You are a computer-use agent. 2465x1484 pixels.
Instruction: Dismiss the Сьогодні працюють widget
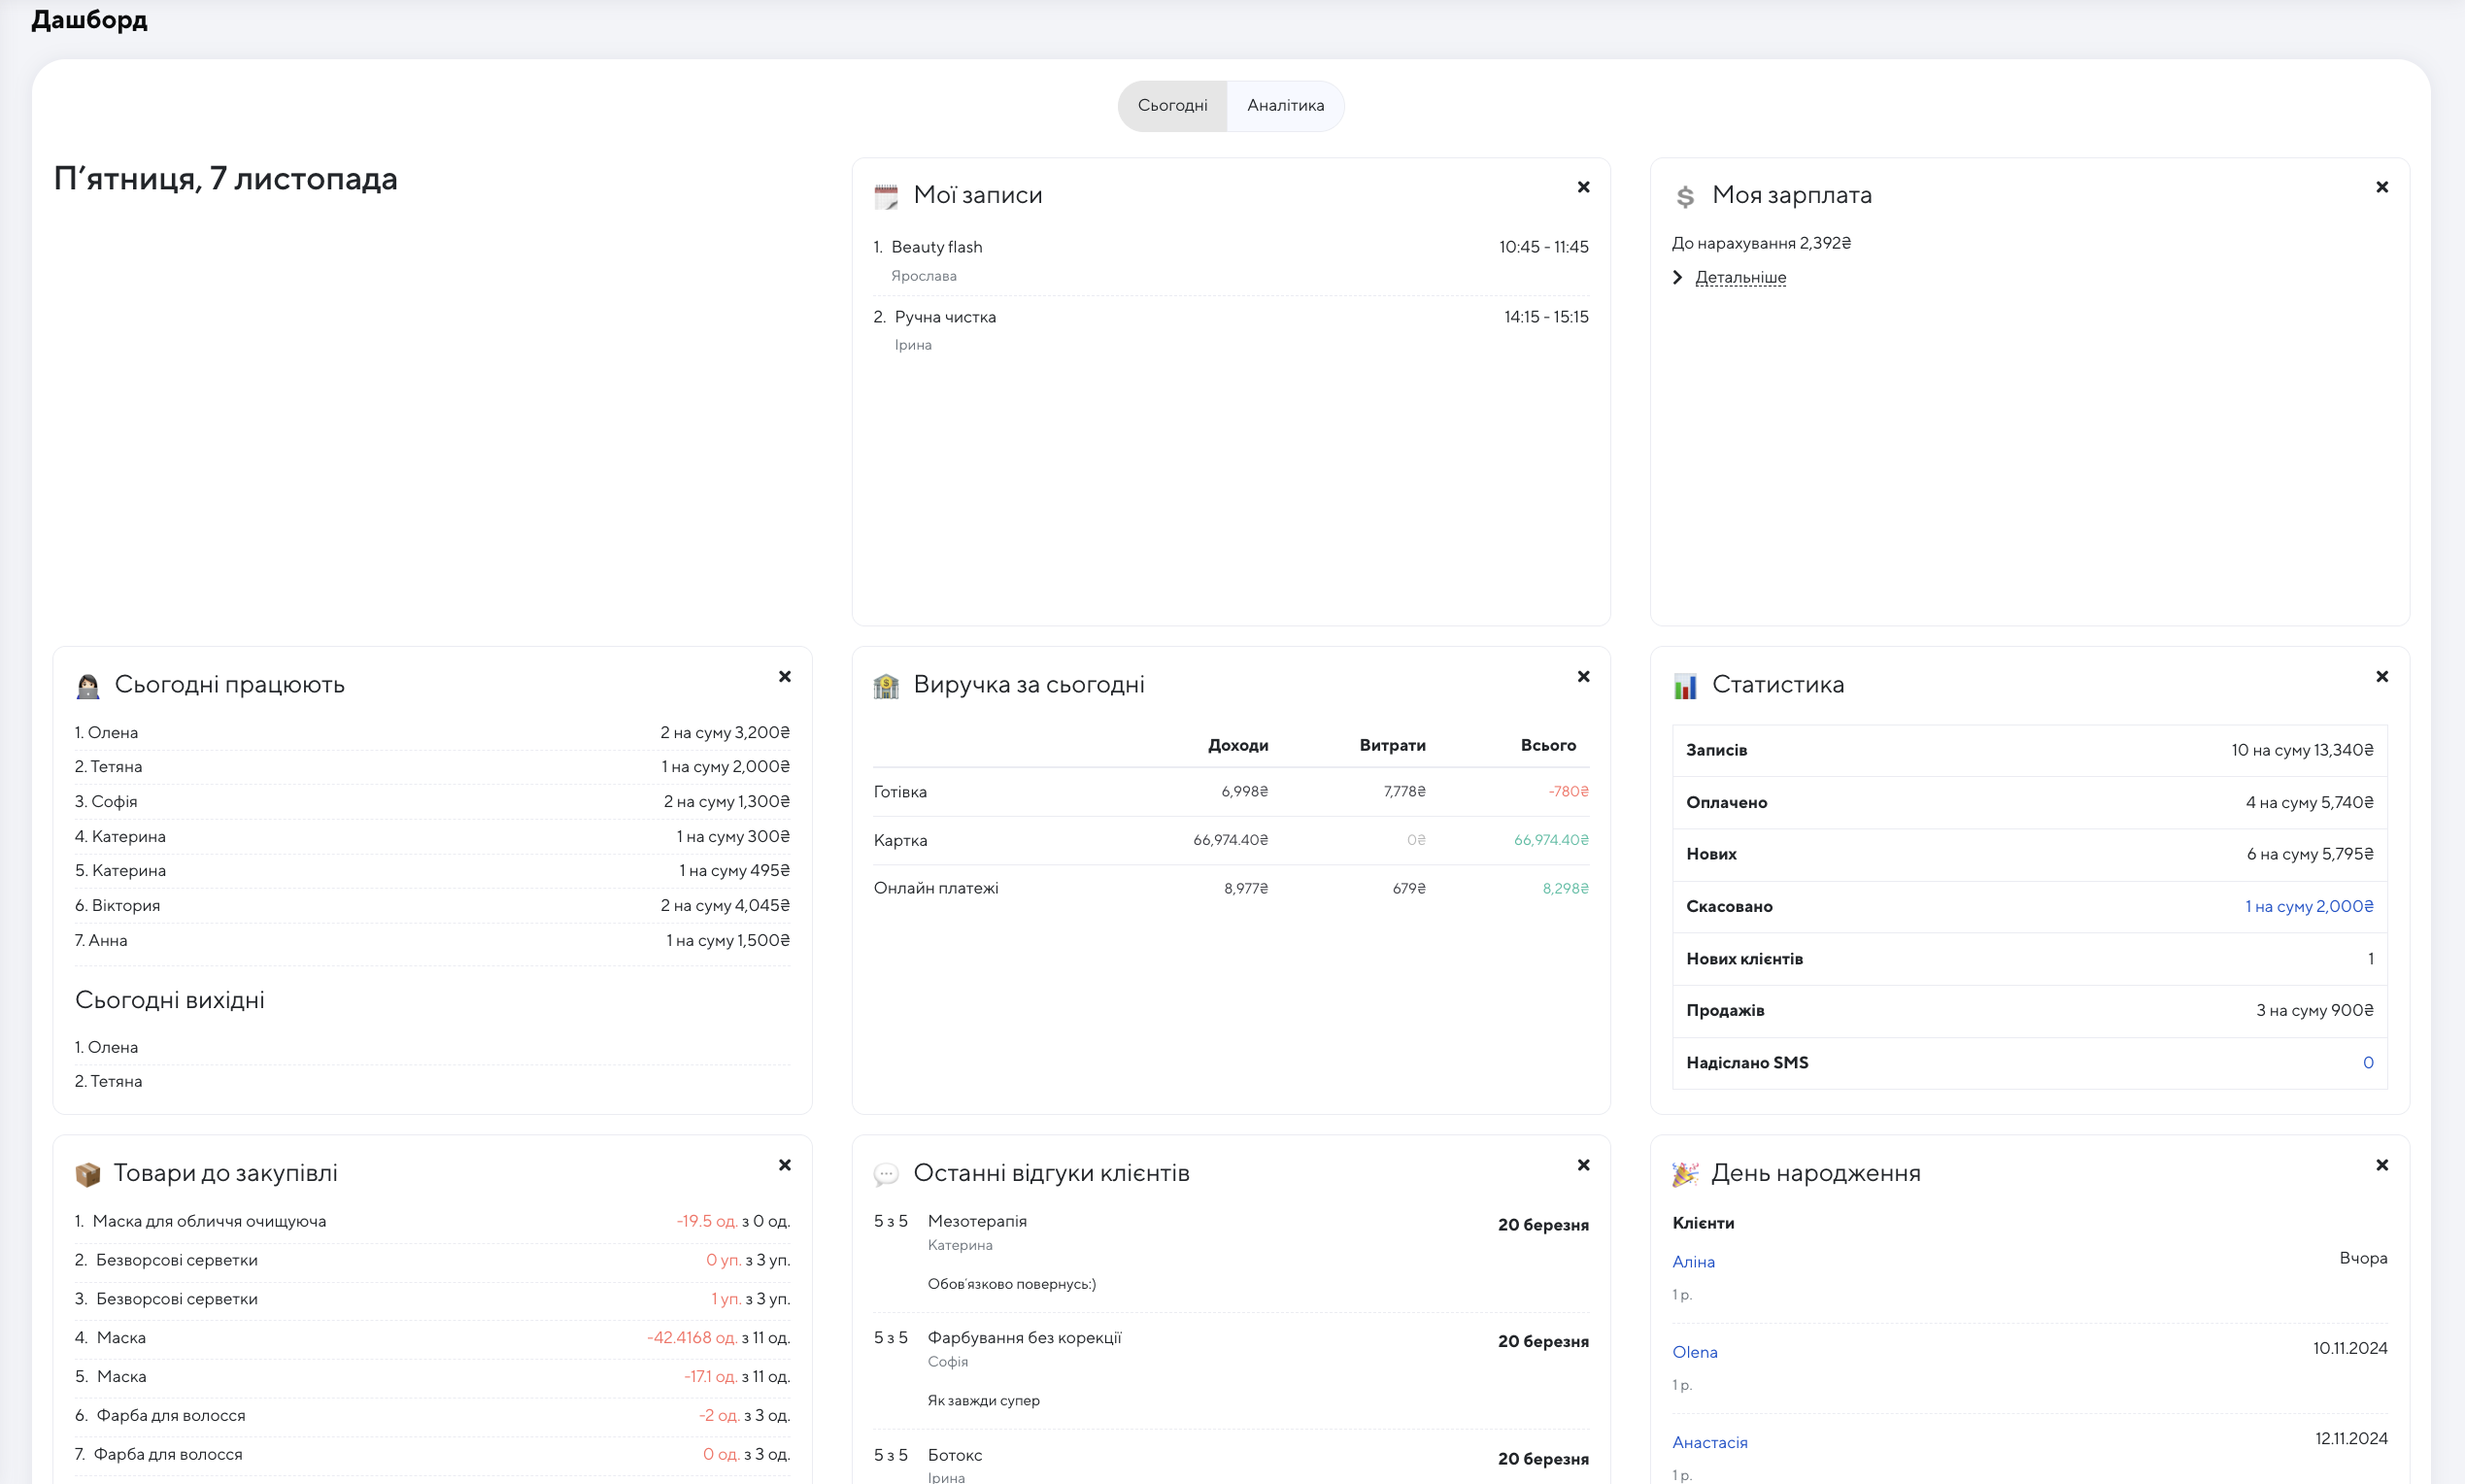(x=785, y=677)
